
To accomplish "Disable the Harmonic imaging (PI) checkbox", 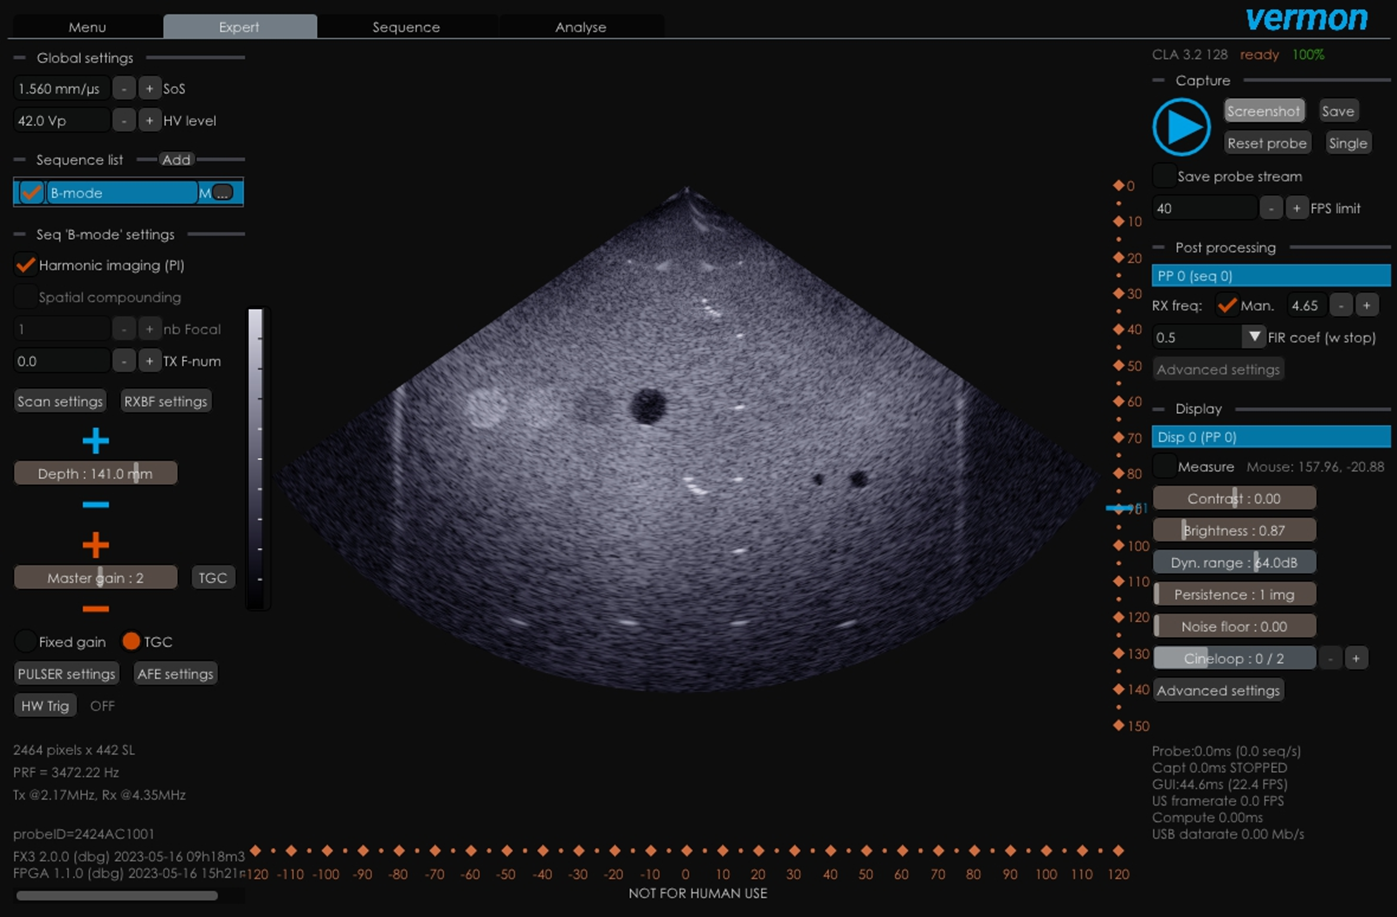I will click(25, 264).
